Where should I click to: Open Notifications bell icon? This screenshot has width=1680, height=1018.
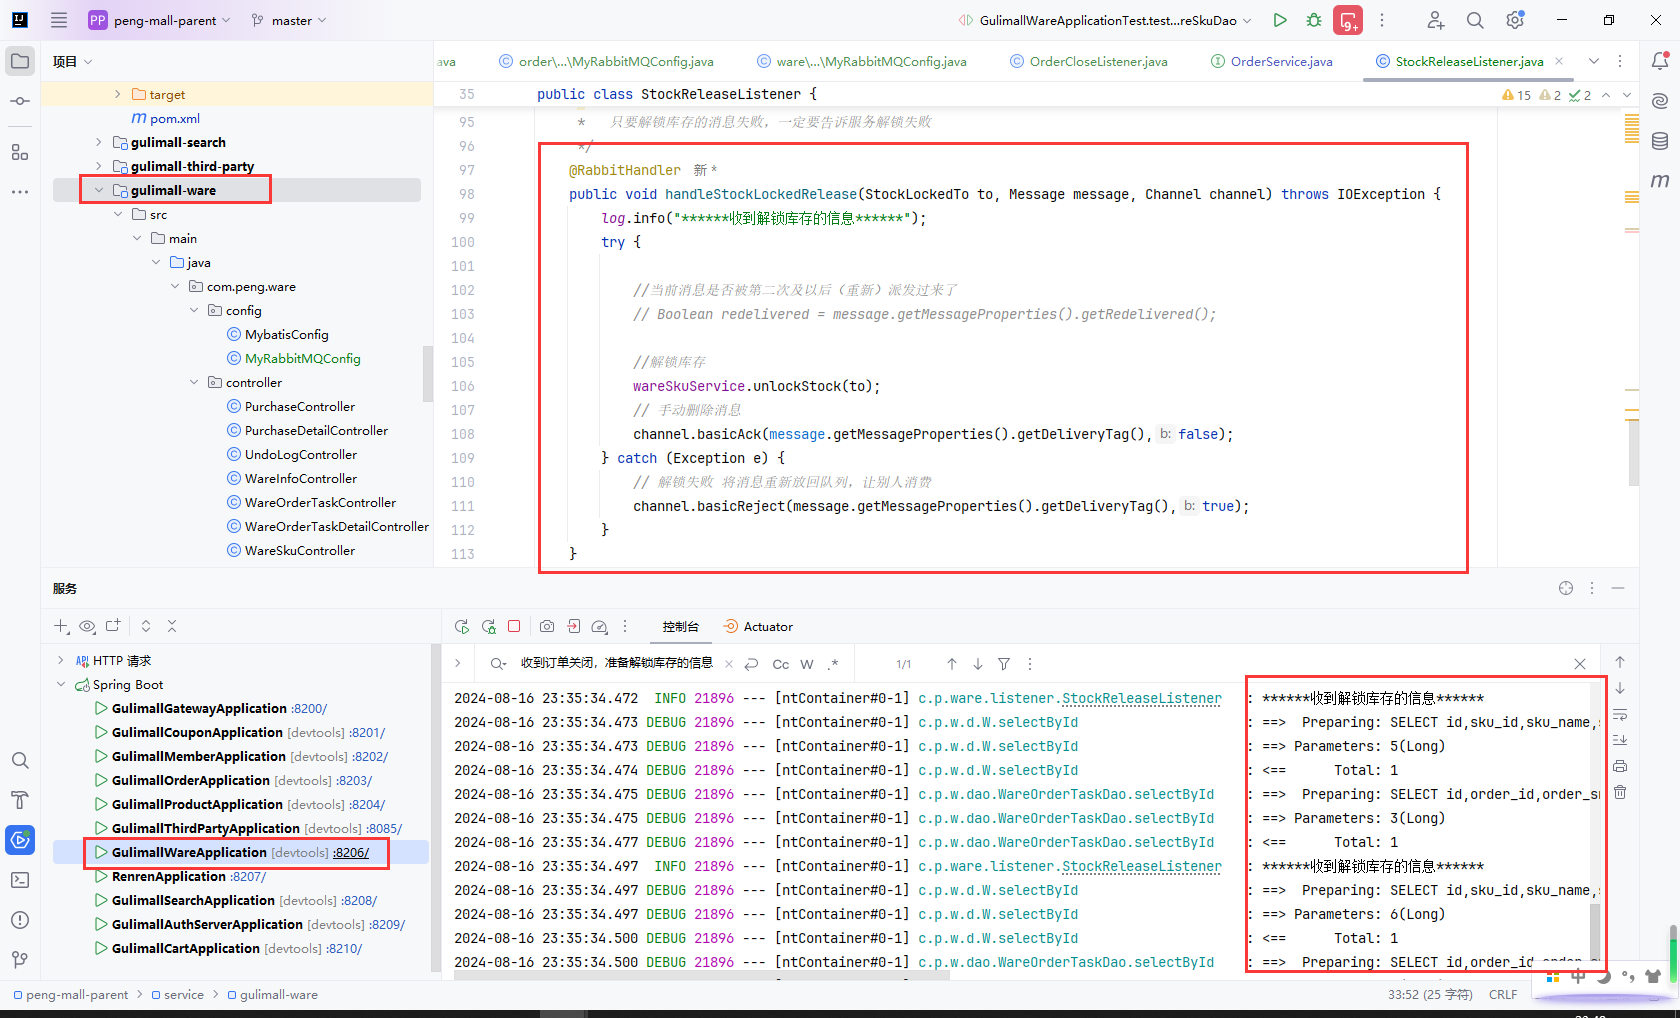coord(1660,61)
